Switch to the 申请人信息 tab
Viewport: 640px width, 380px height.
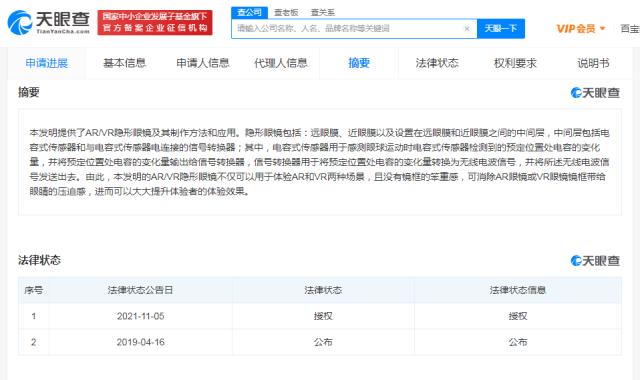[203, 63]
